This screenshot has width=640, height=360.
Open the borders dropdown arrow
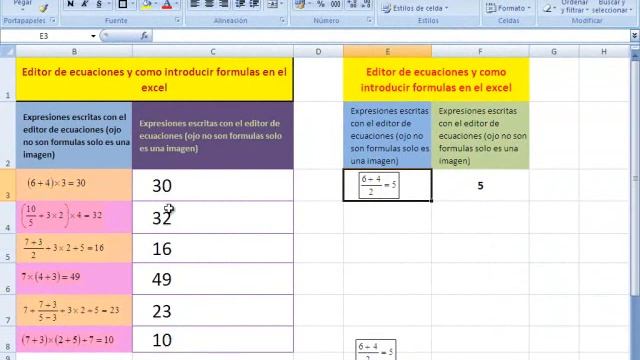[x=133, y=4]
